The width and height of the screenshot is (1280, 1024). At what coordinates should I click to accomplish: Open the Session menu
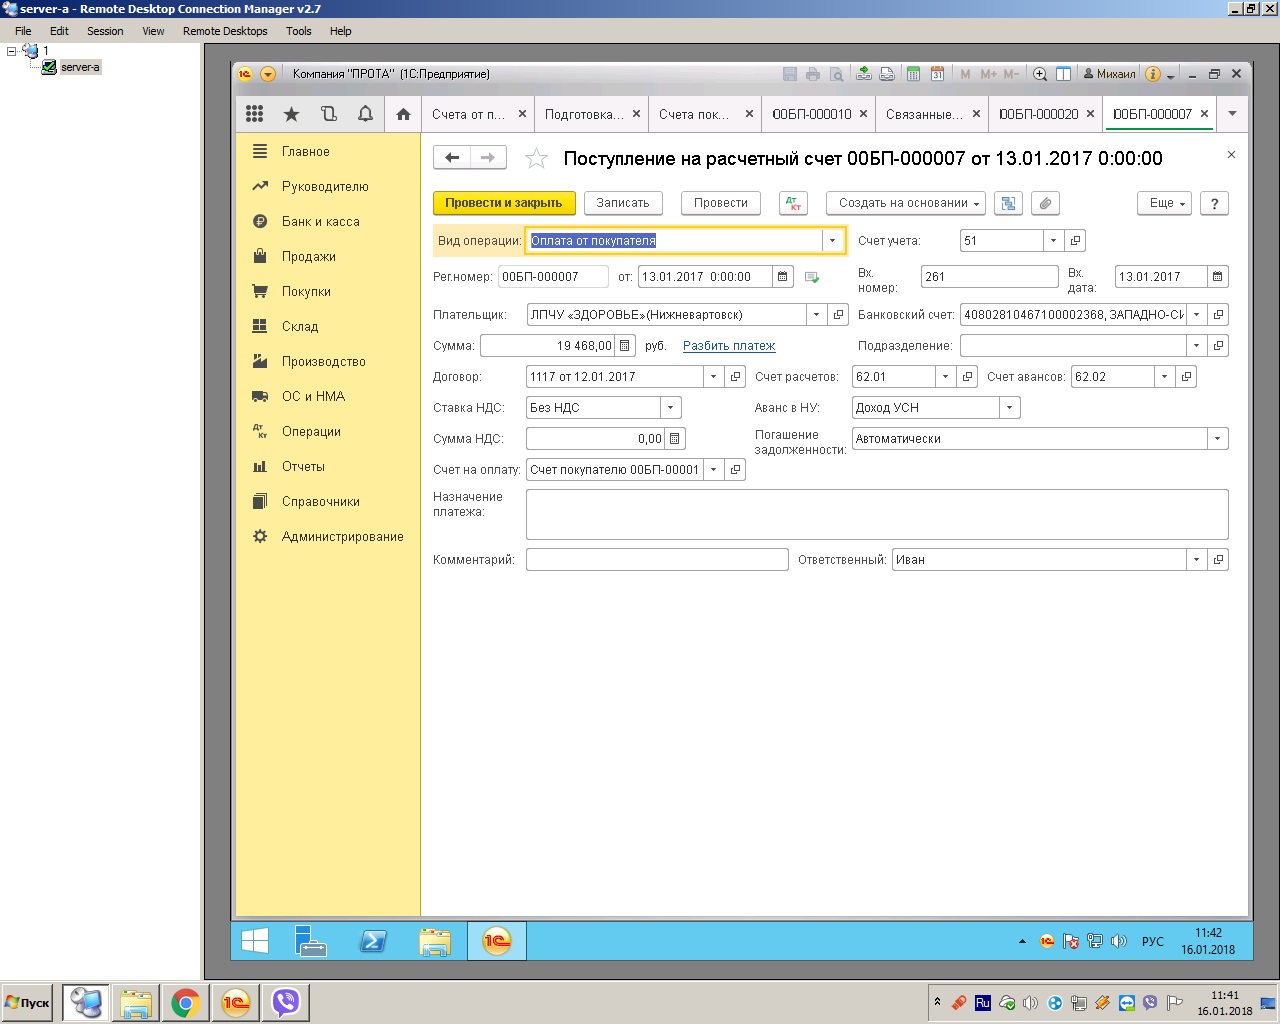click(x=105, y=31)
